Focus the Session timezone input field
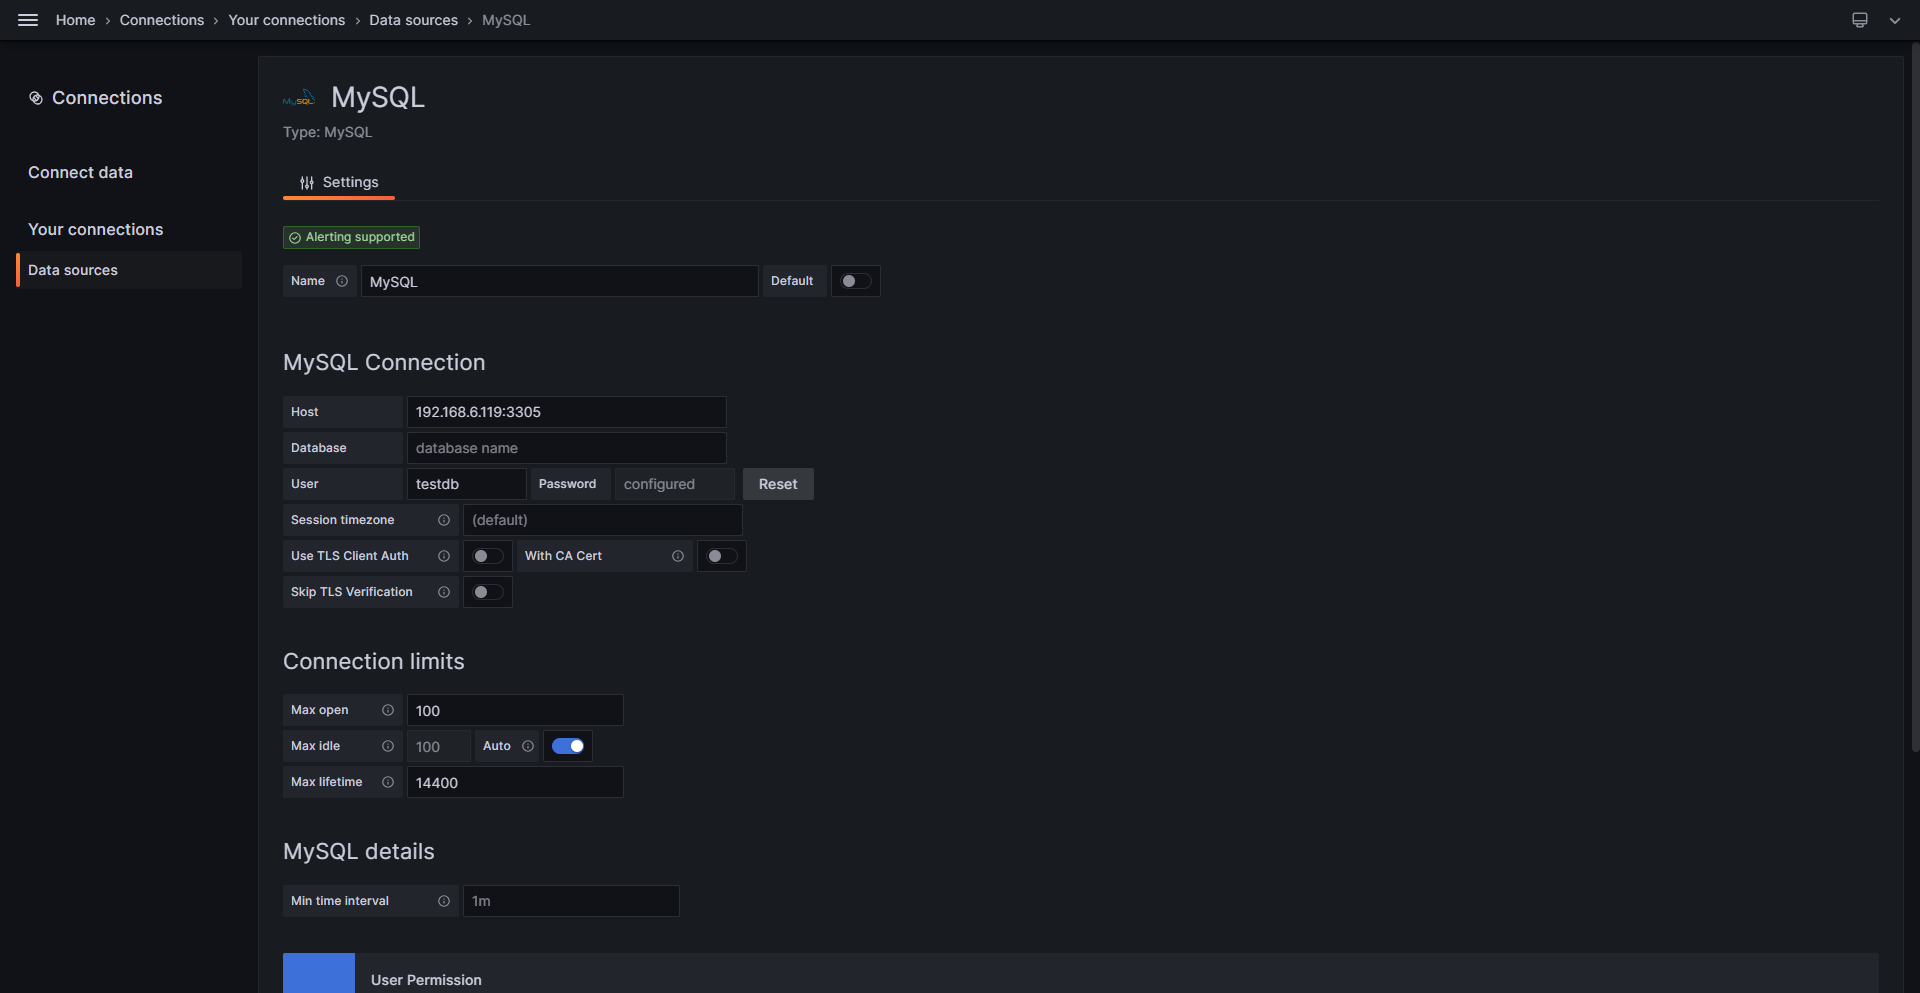 click(x=603, y=520)
